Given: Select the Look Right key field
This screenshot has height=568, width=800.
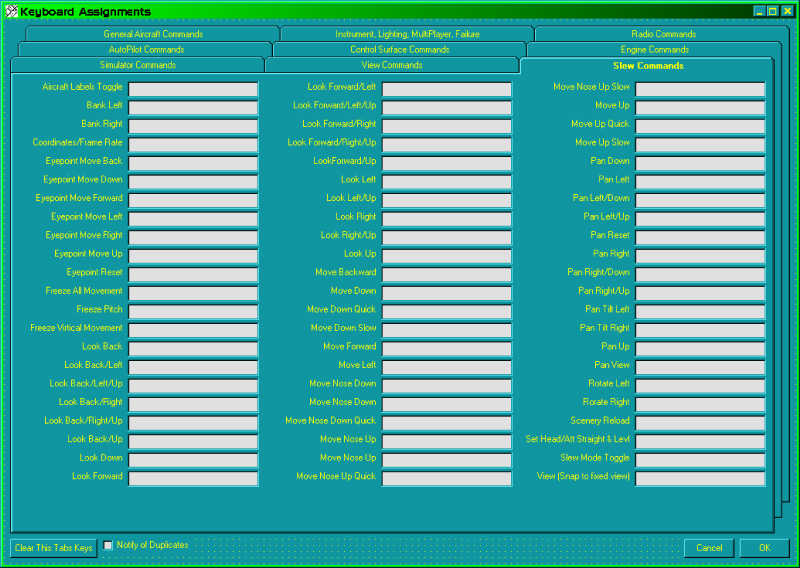Looking at the screenshot, I should [446, 218].
